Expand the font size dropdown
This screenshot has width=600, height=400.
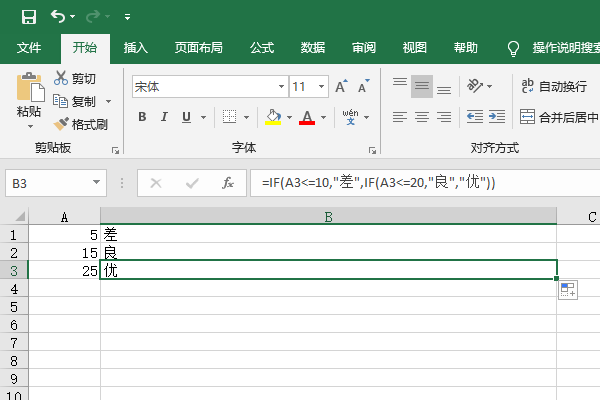(x=323, y=87)
